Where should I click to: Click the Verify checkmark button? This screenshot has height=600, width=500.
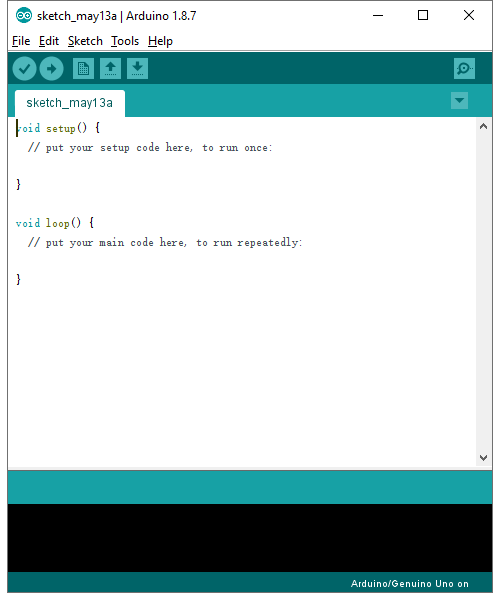24,69
